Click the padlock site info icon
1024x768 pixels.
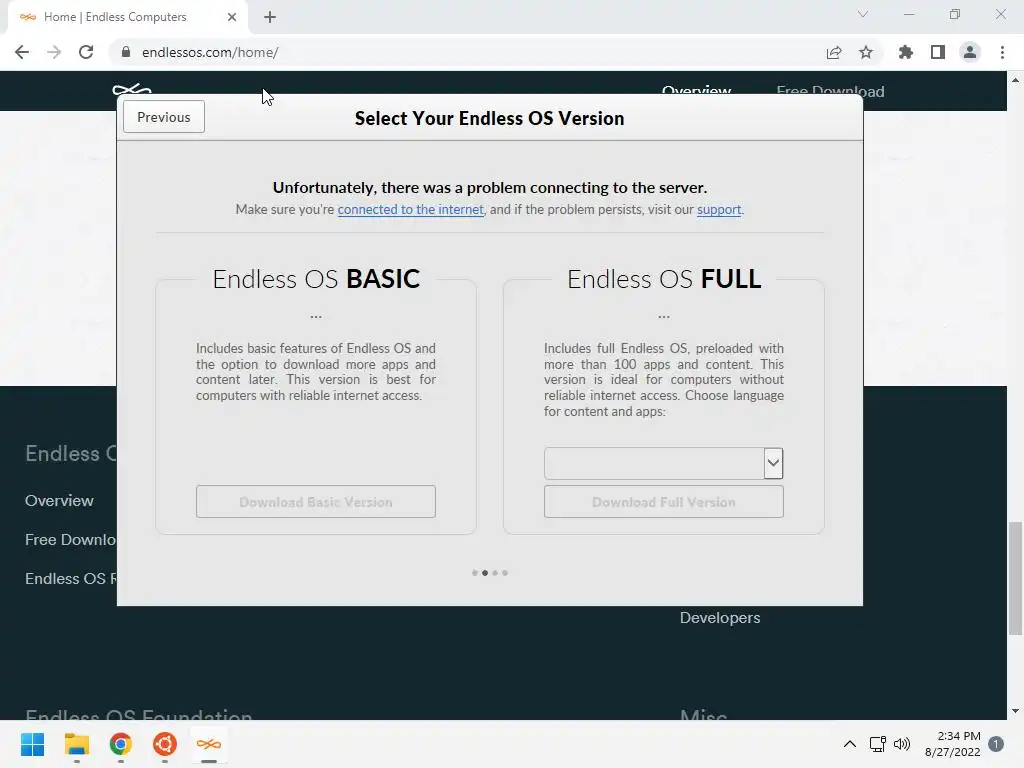(126, 52)
